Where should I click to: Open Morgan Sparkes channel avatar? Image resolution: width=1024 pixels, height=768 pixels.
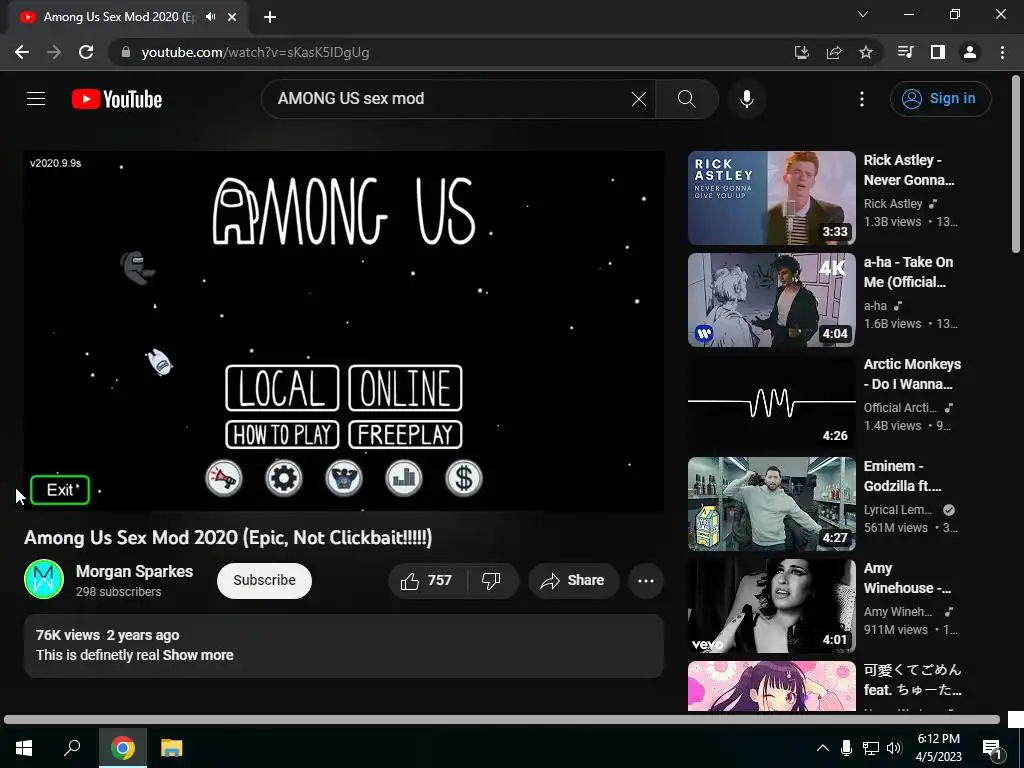point(44,579)
